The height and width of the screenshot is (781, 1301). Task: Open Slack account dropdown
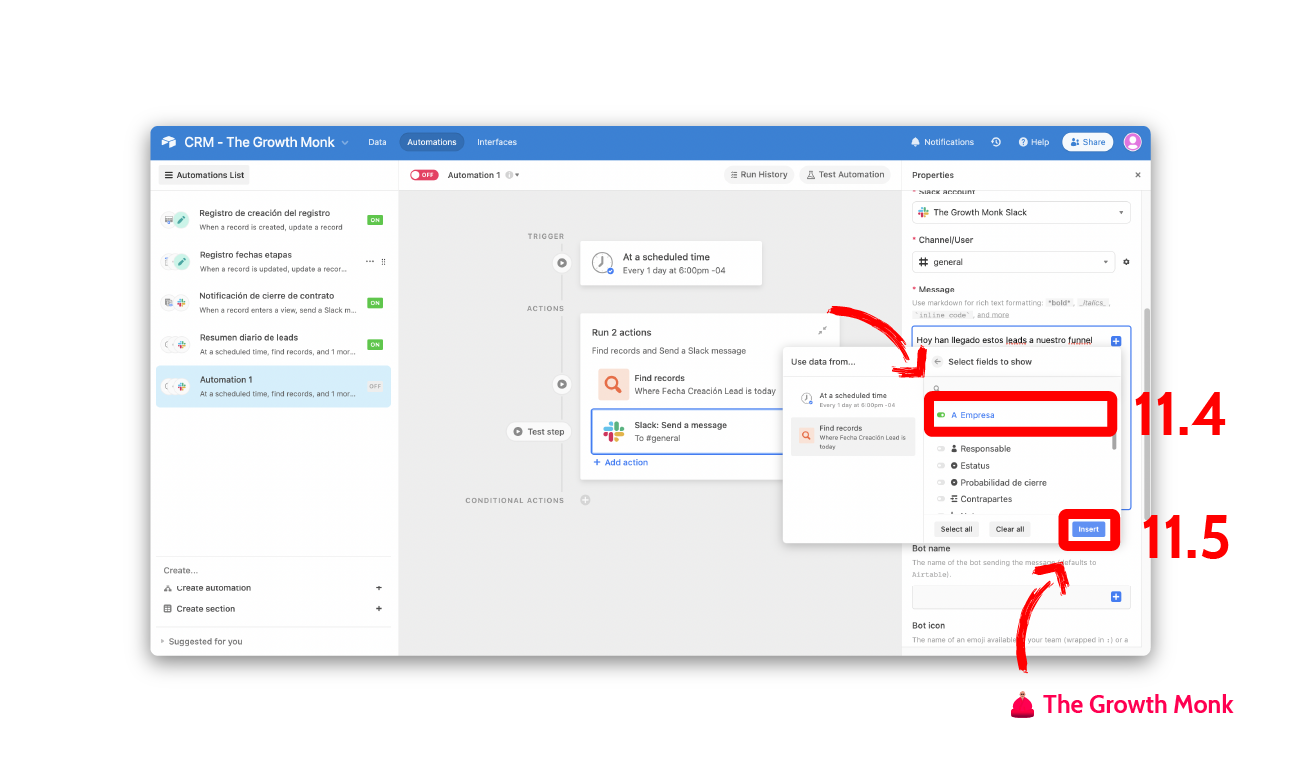point(1021,212)
